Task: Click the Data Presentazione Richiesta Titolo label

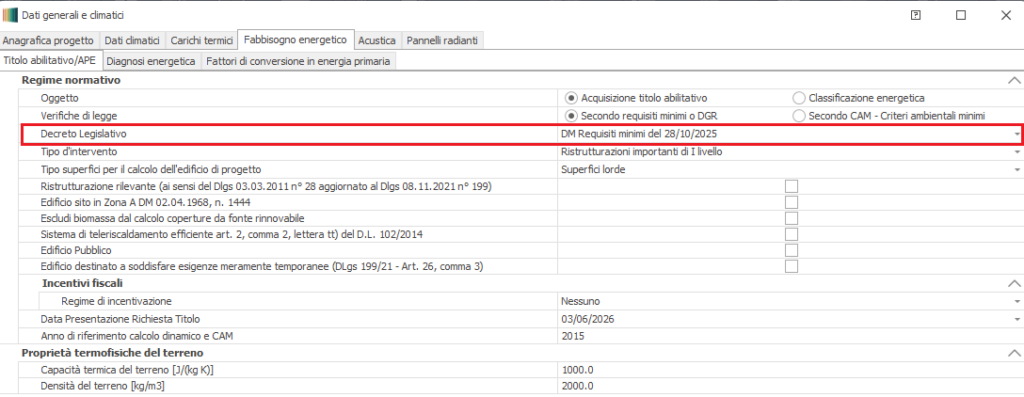Action: (120, 319)
